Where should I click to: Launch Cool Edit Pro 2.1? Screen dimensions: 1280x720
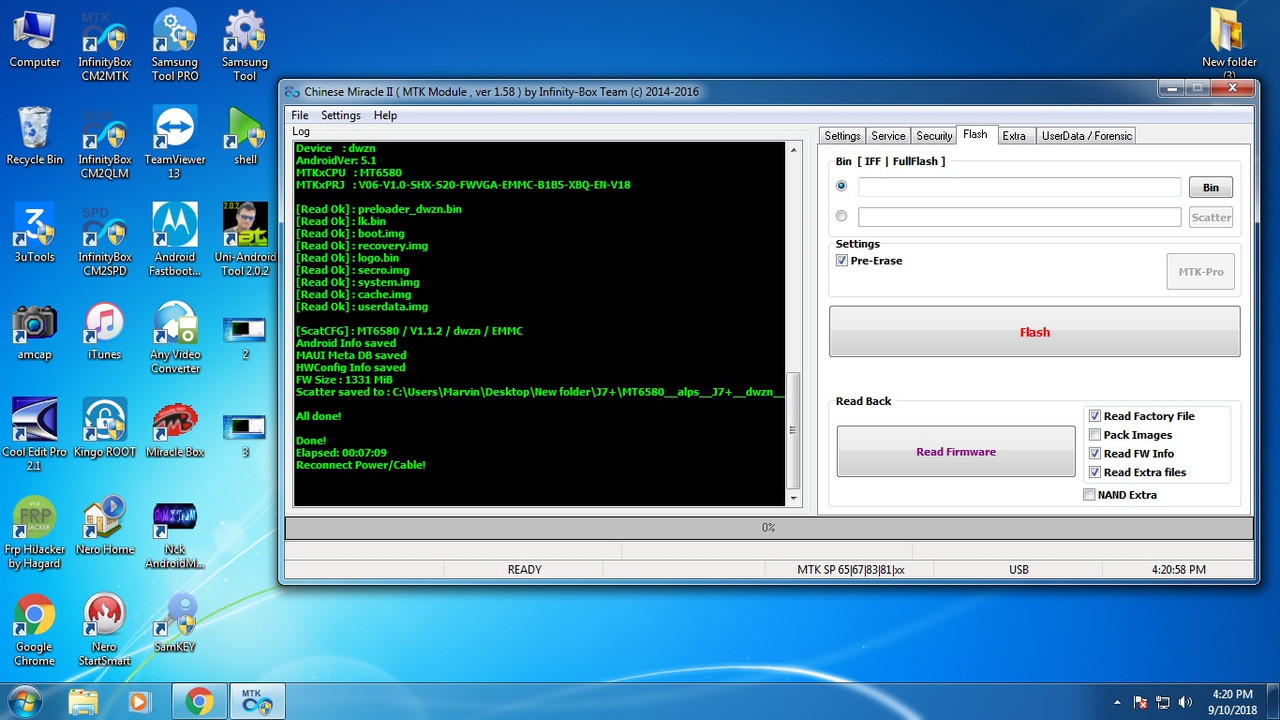pyautogui.click(x=34, y=436)
